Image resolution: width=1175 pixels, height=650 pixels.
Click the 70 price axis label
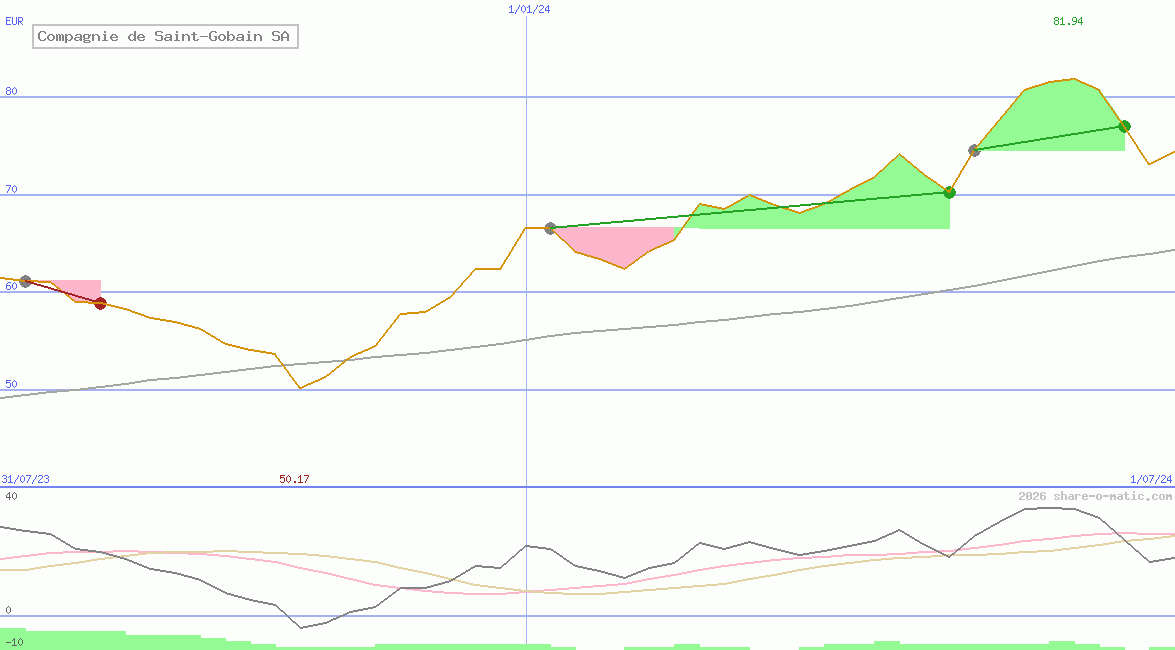click(11, 190)
